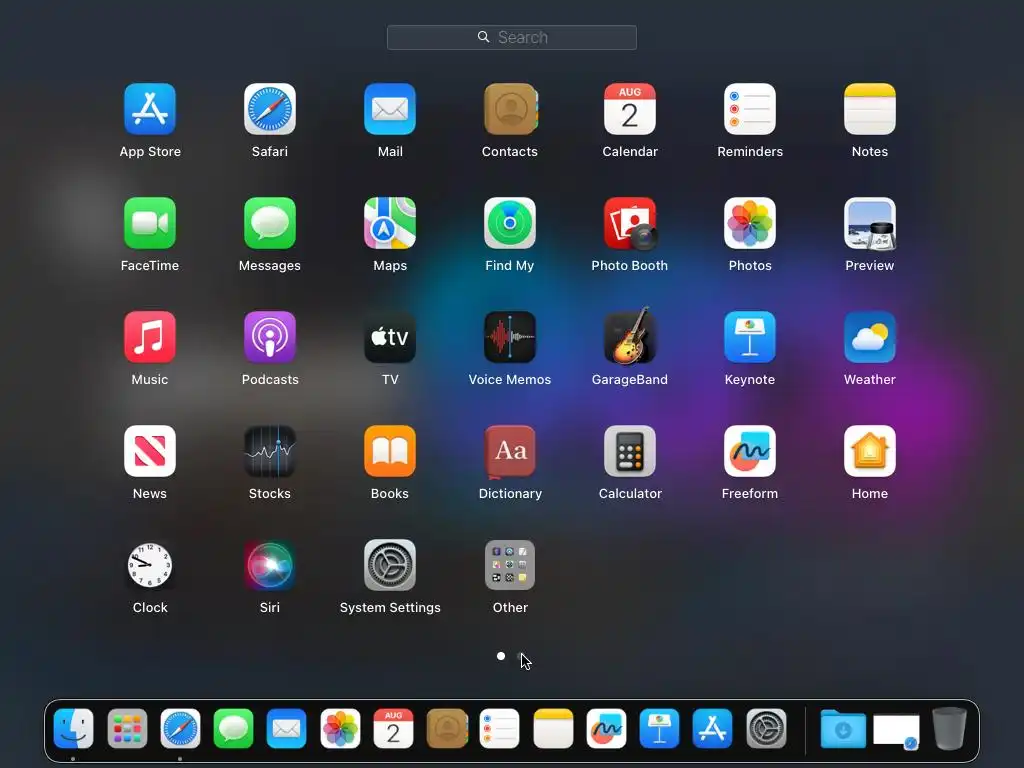
Task: Open the Apple TV app
Action: point(390,337)
